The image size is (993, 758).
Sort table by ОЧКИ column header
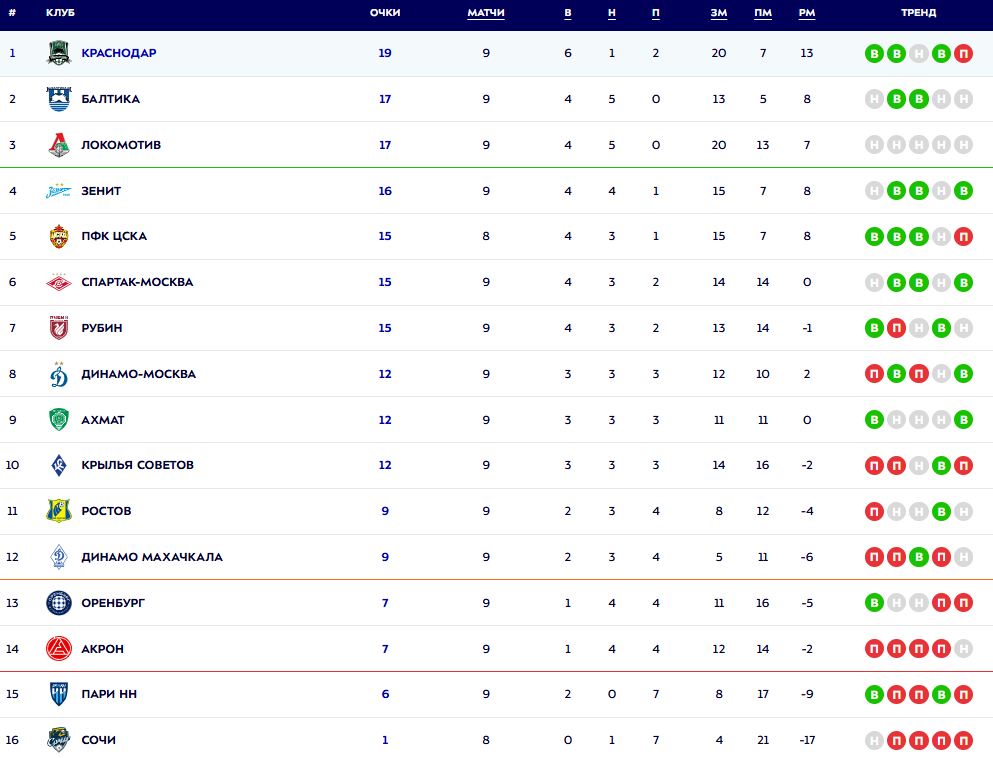click(385, 13)
